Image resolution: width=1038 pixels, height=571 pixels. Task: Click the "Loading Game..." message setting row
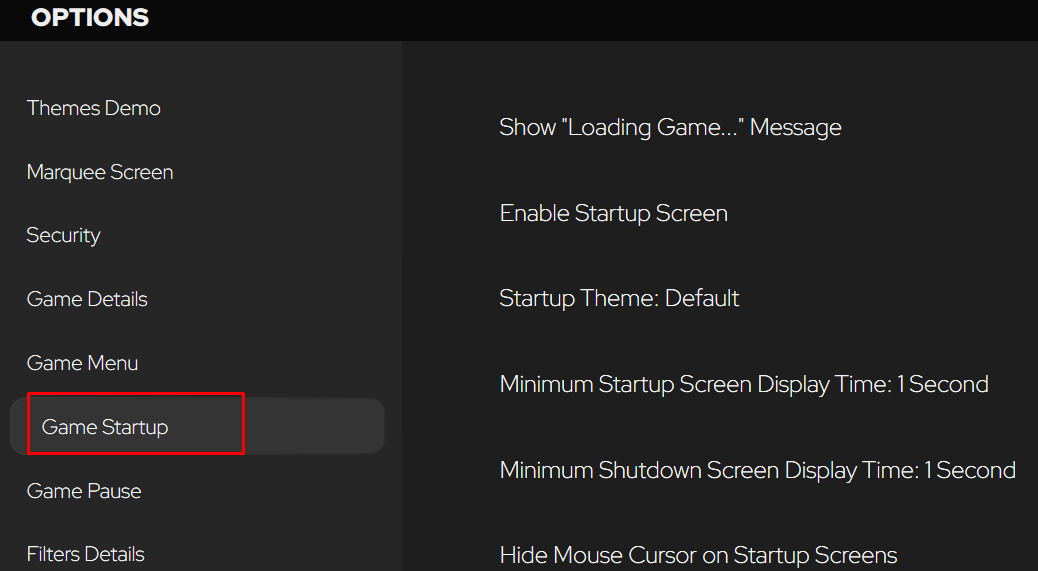pyautogui.click(x=670, y=127)
